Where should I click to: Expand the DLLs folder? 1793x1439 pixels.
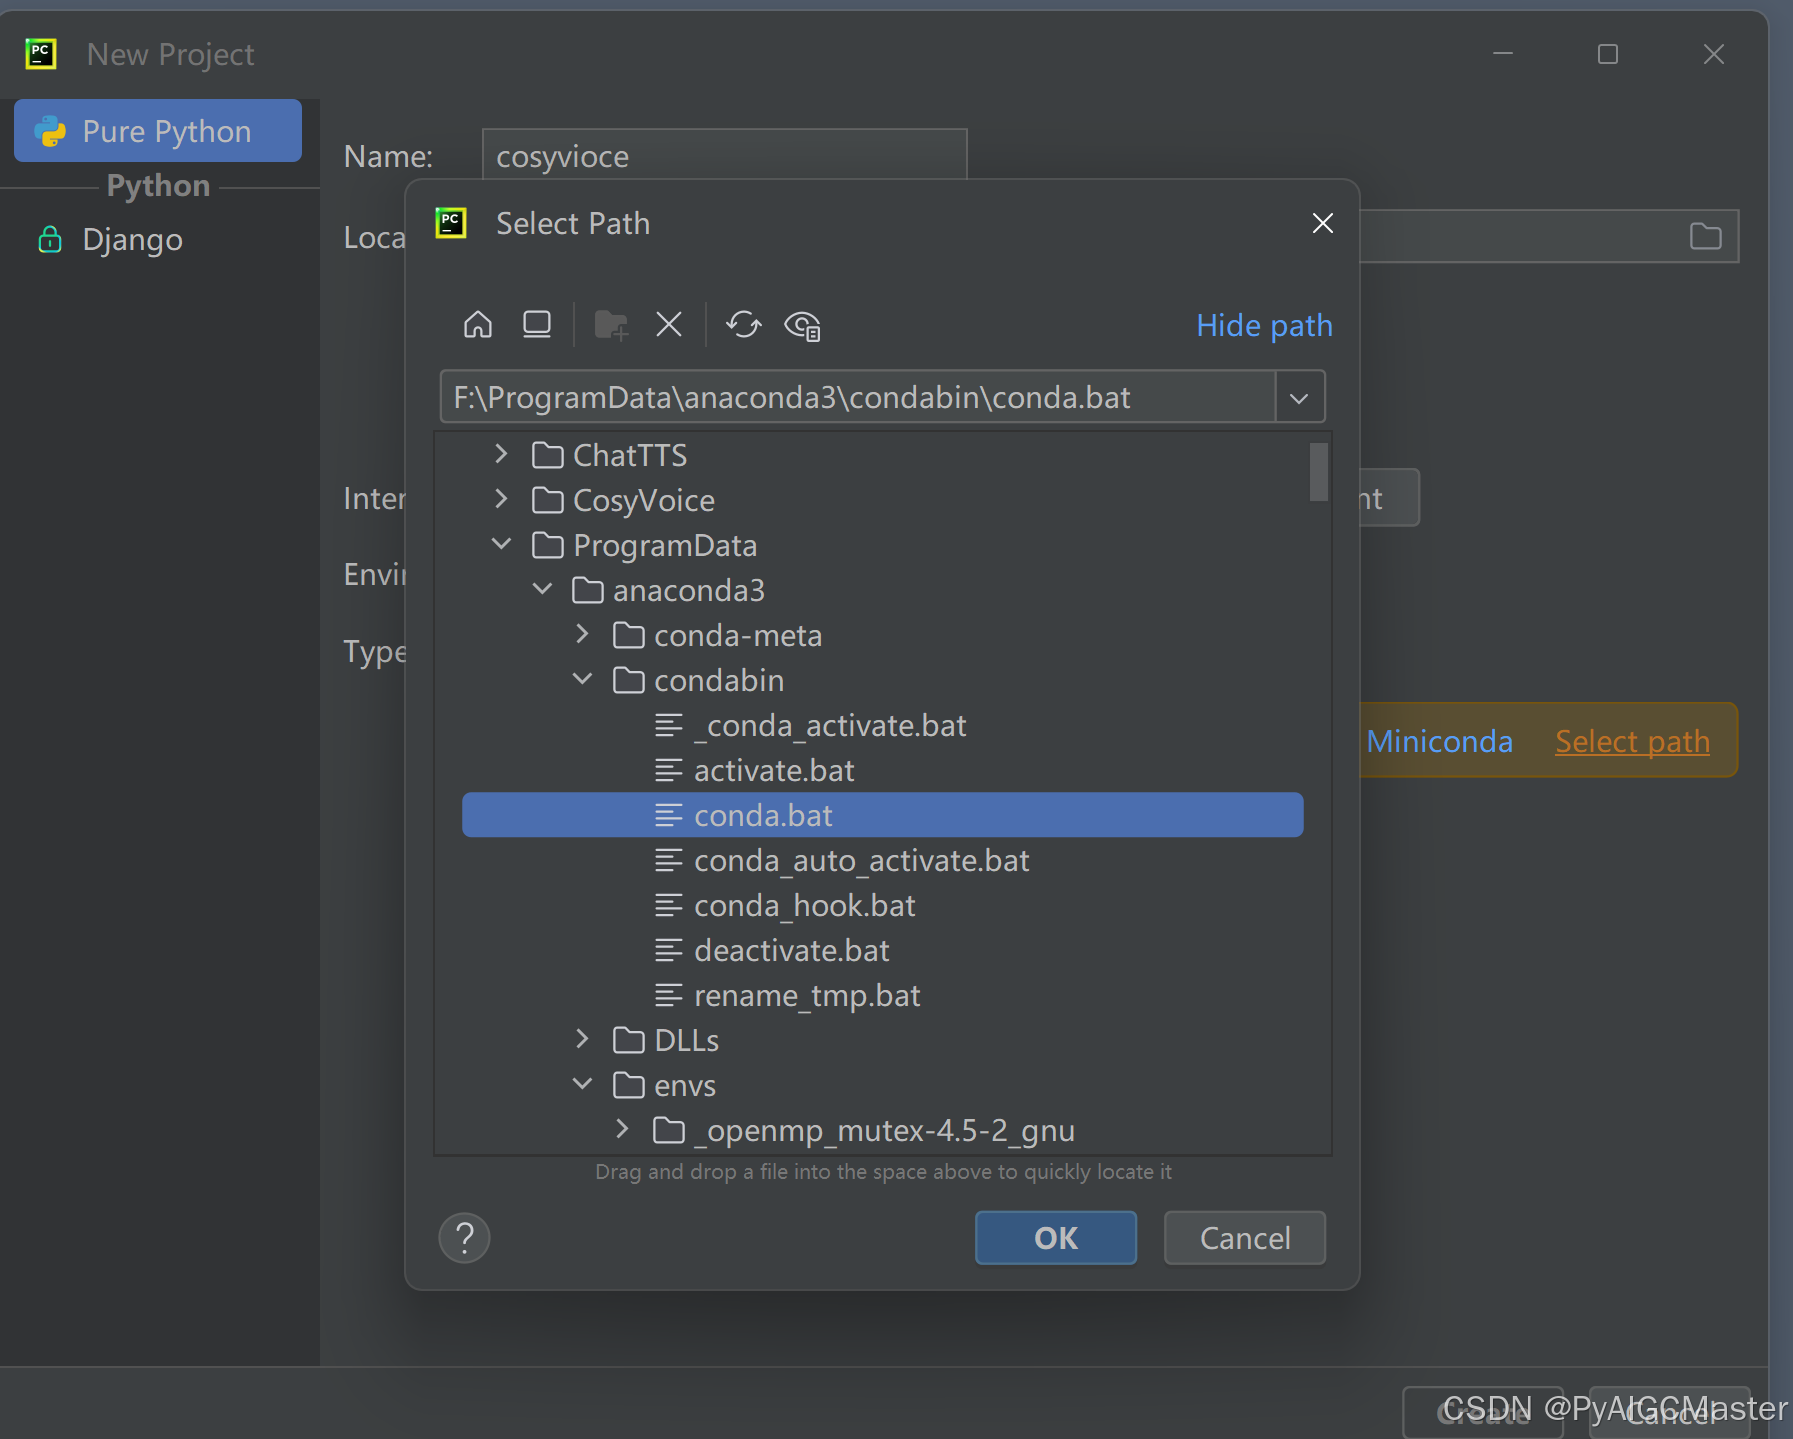click(x=583, y=1040)
